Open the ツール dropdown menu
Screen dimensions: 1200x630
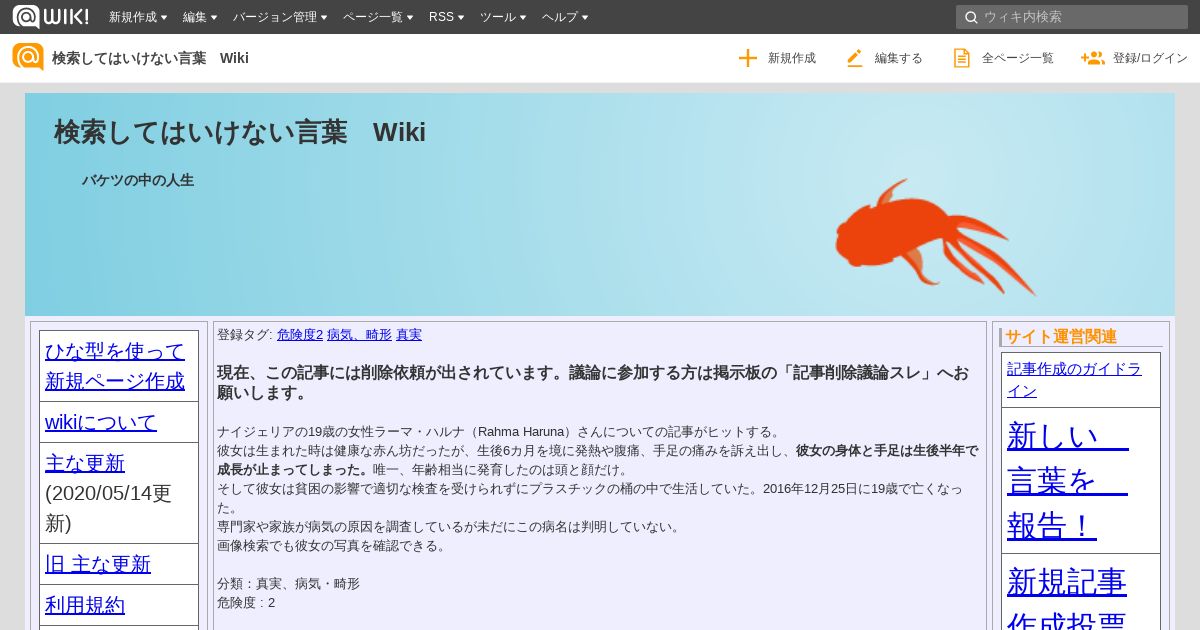coord(503,17)
